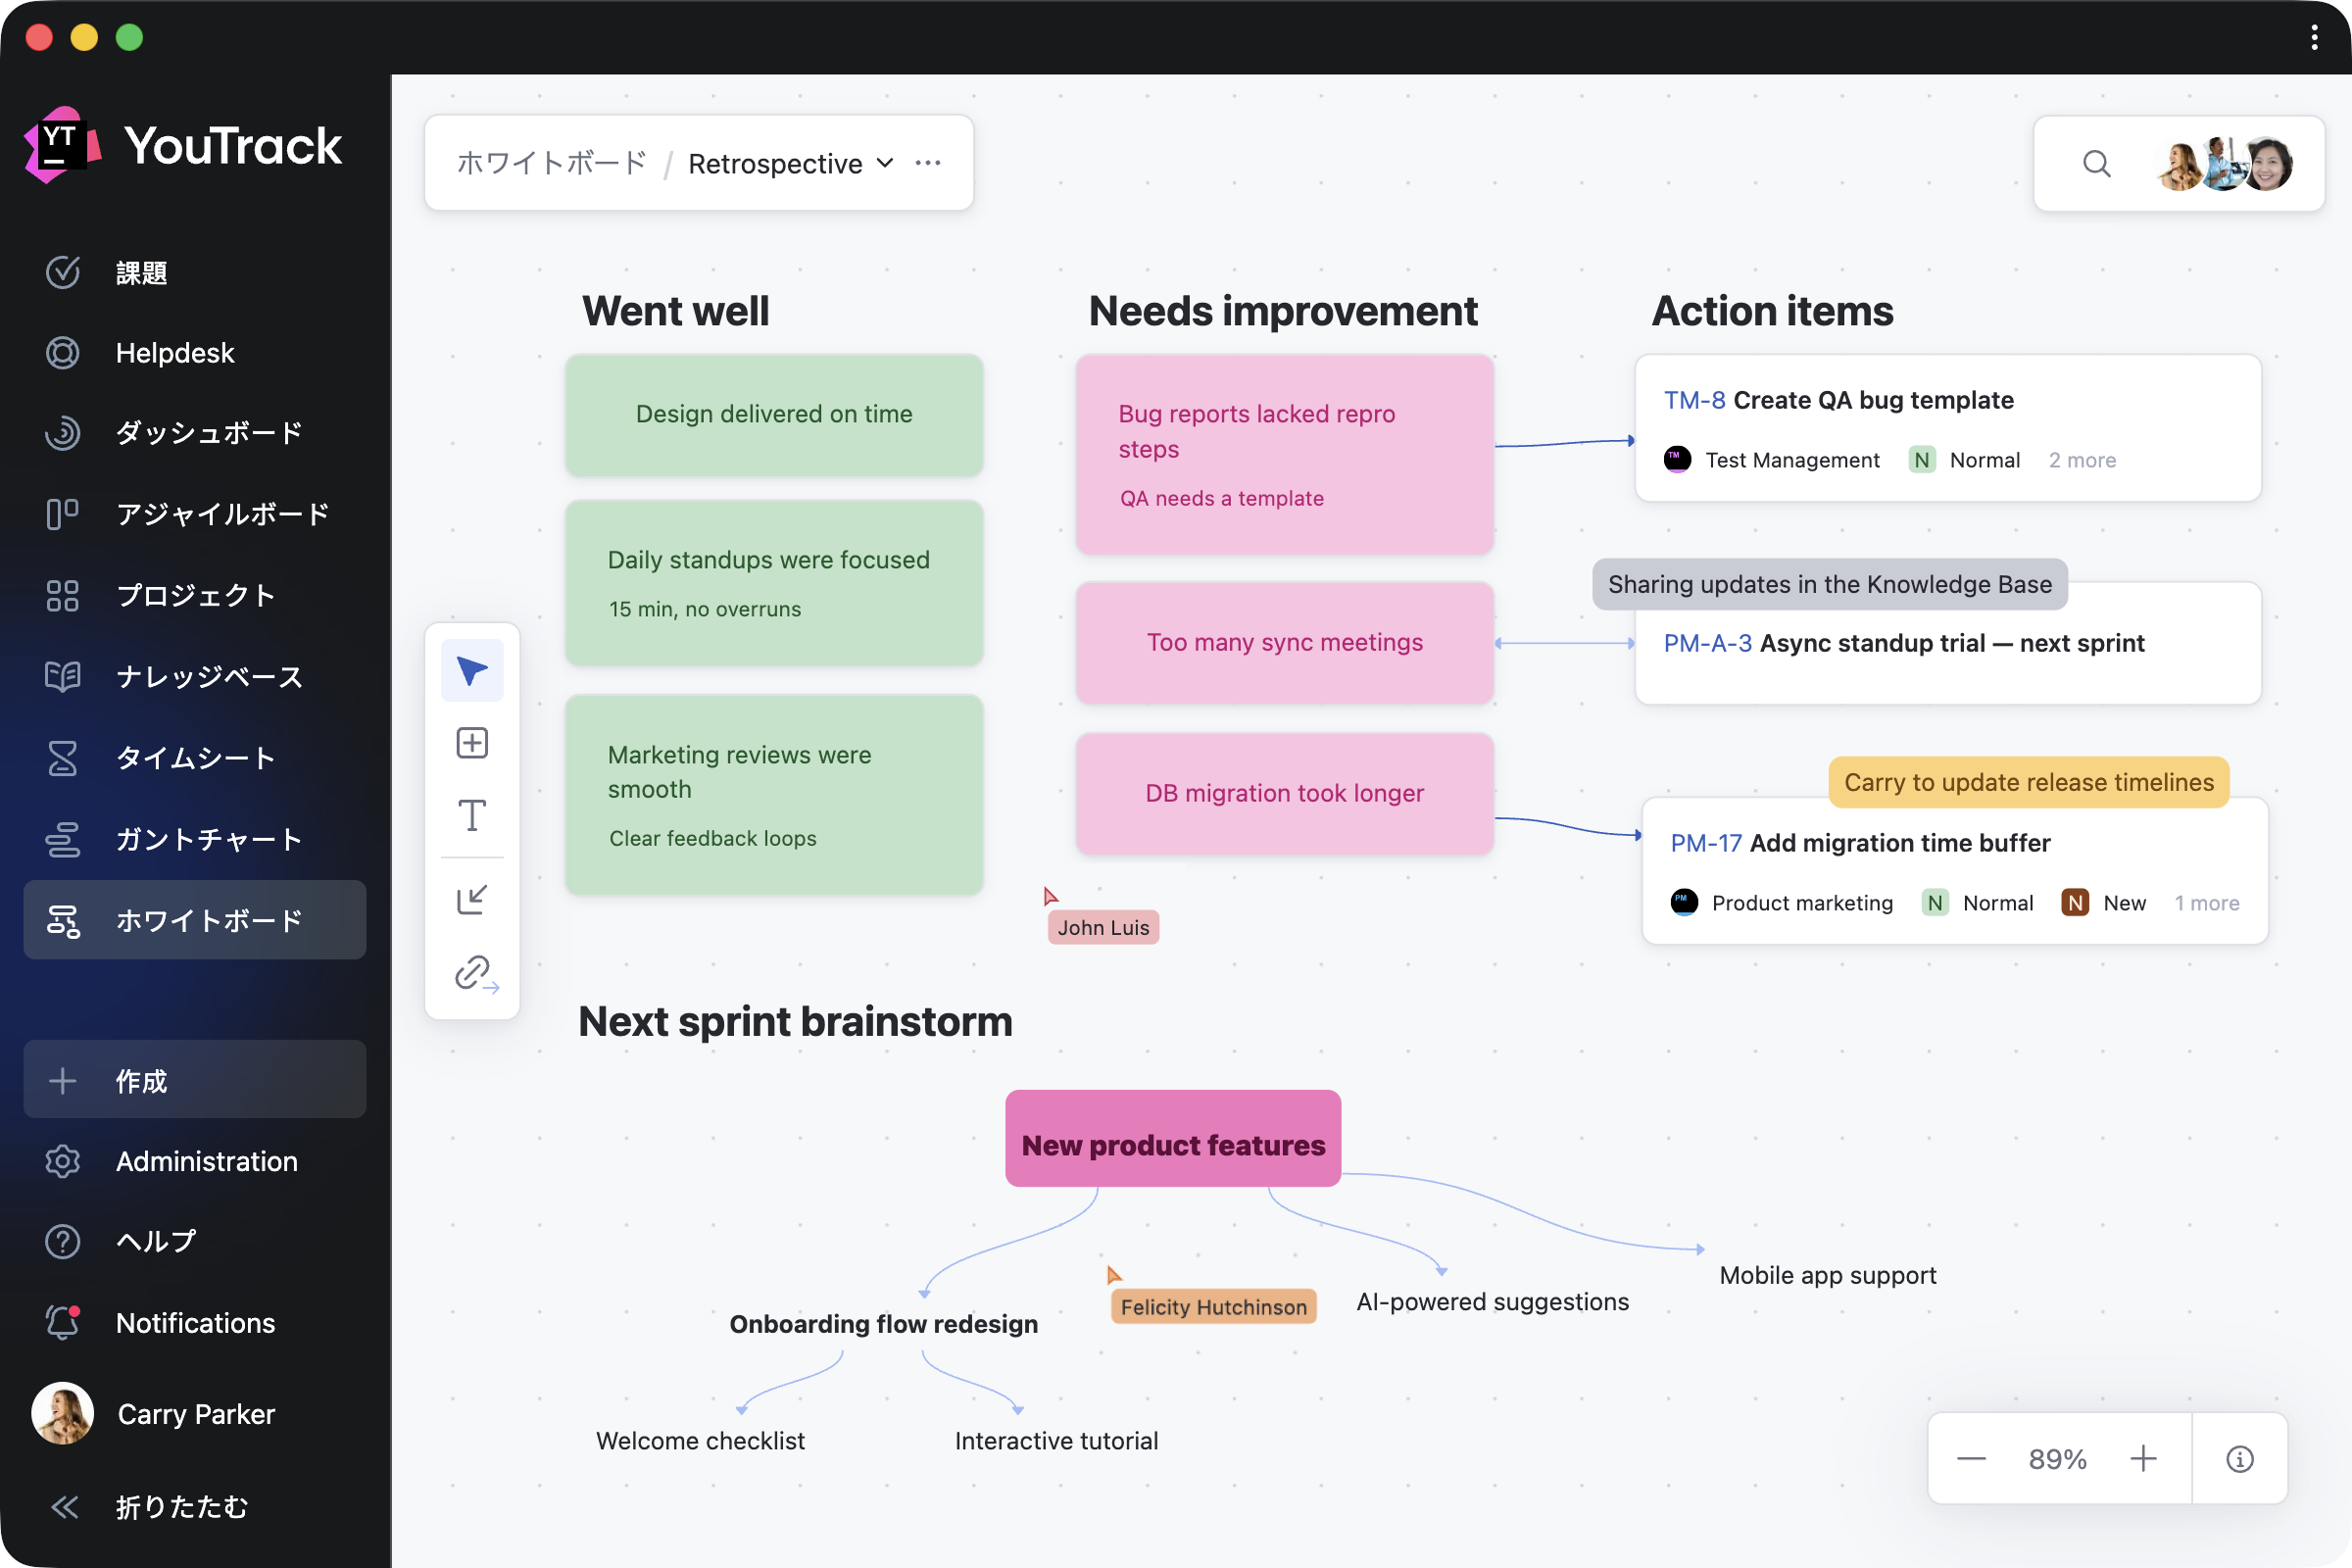Image resolution: width=2352 pixels, height=1568 pixels.
Task: Click the board info icon
Action: (2239, 1459)
